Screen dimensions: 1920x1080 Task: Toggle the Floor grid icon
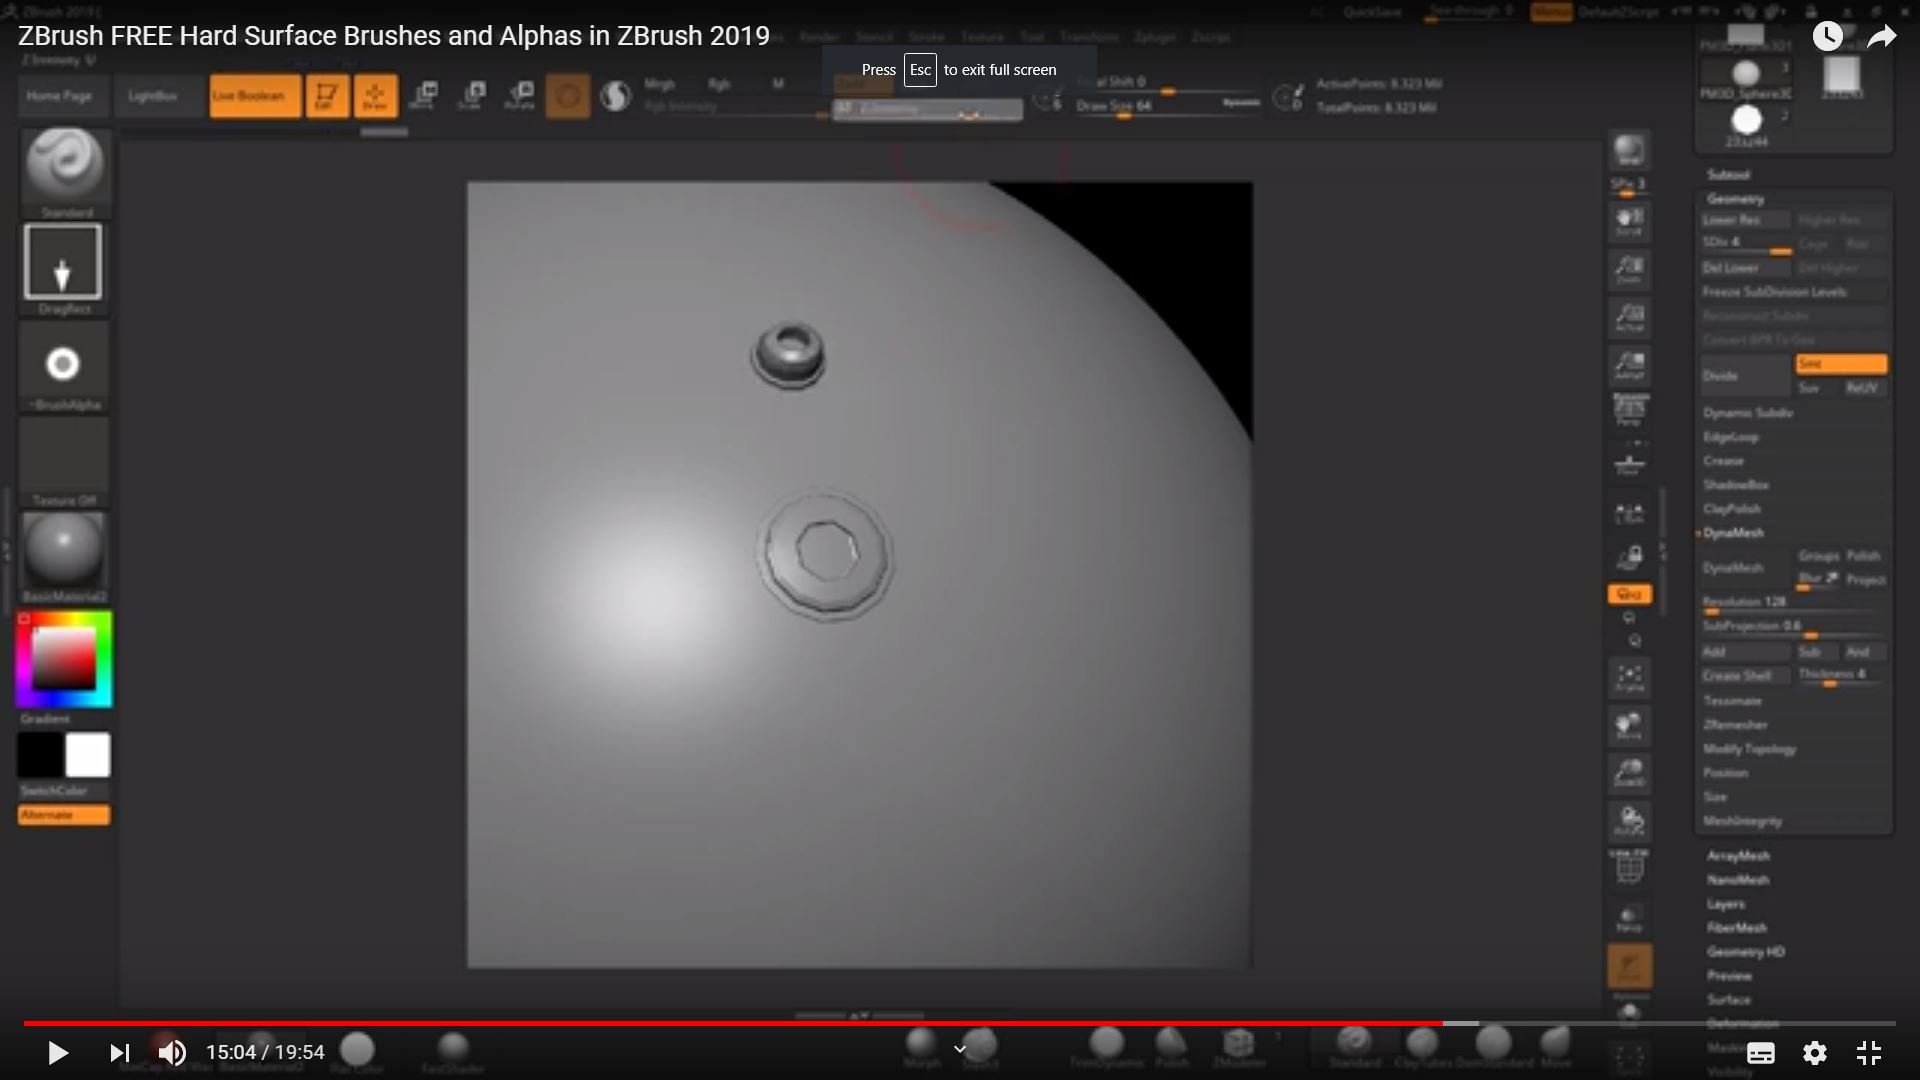[x=1629, y=462]
